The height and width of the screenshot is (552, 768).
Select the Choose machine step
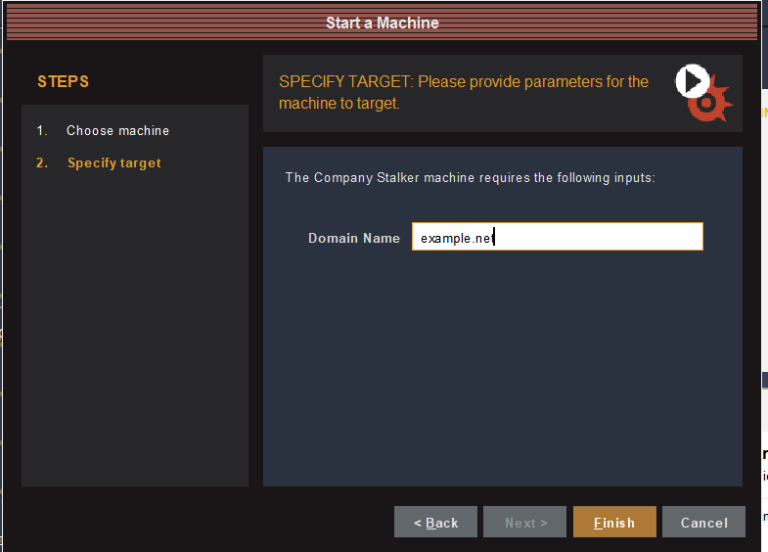tap(117, 131)
